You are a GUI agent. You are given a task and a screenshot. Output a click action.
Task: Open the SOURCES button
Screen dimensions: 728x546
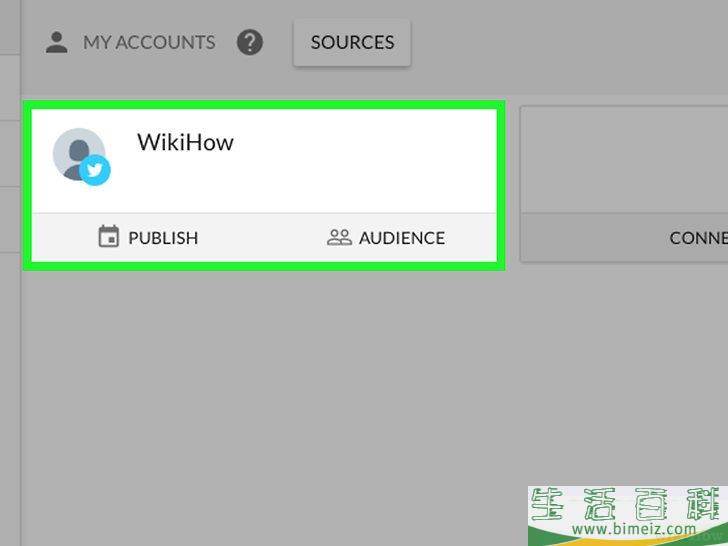[352, 43]
